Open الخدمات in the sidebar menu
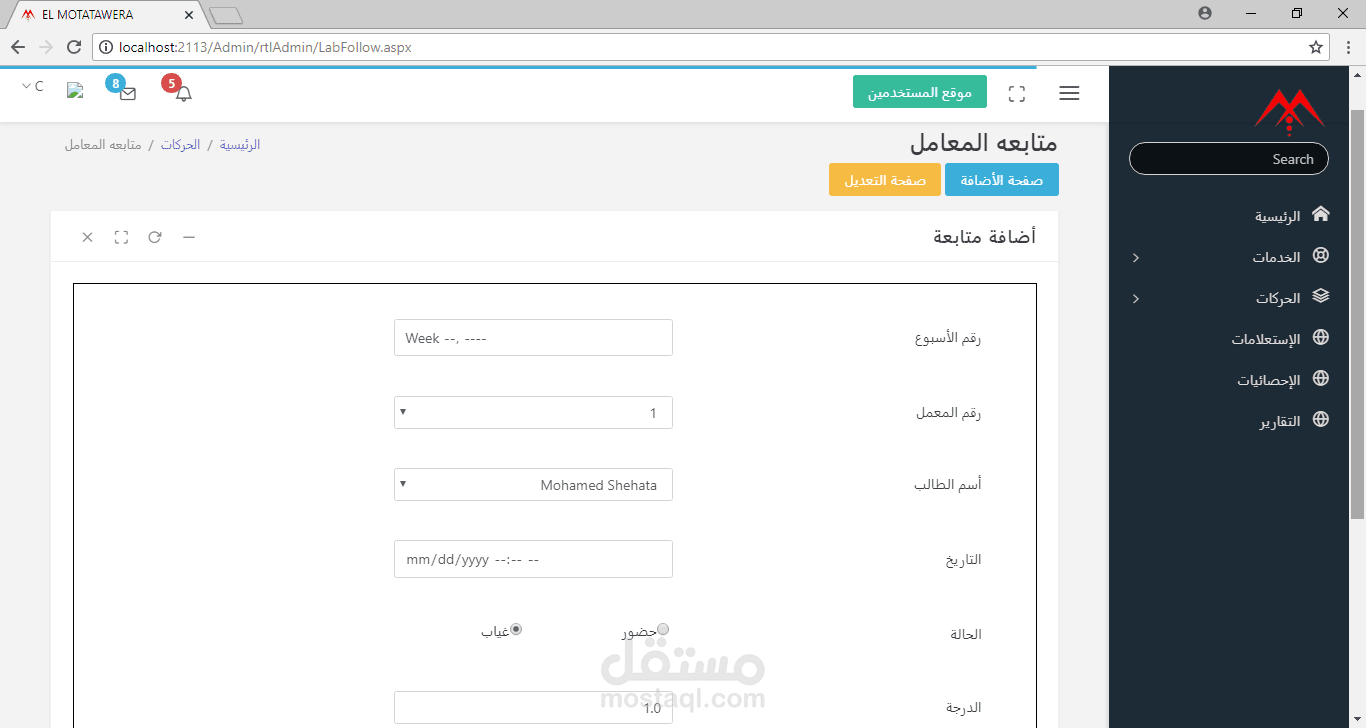The image size is (1366, 728). pos(1276,257)
